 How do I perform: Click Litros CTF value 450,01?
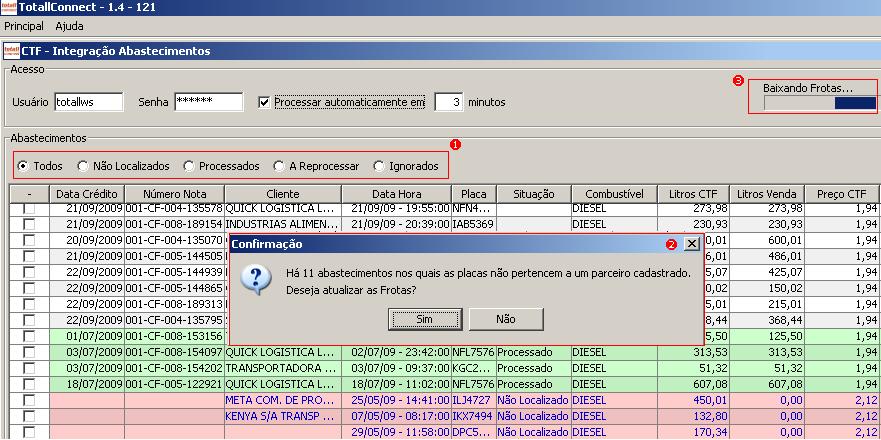coord(694,400)
